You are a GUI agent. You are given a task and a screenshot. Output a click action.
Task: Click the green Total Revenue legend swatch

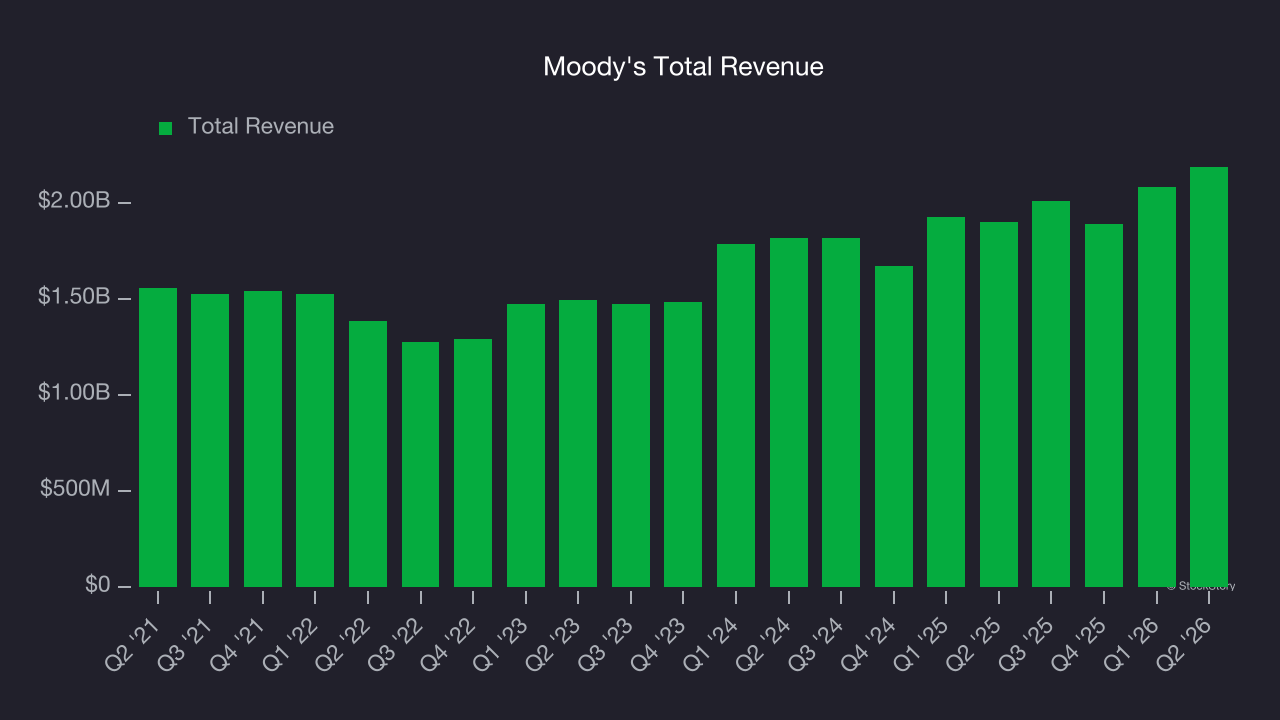click(166, 128)
